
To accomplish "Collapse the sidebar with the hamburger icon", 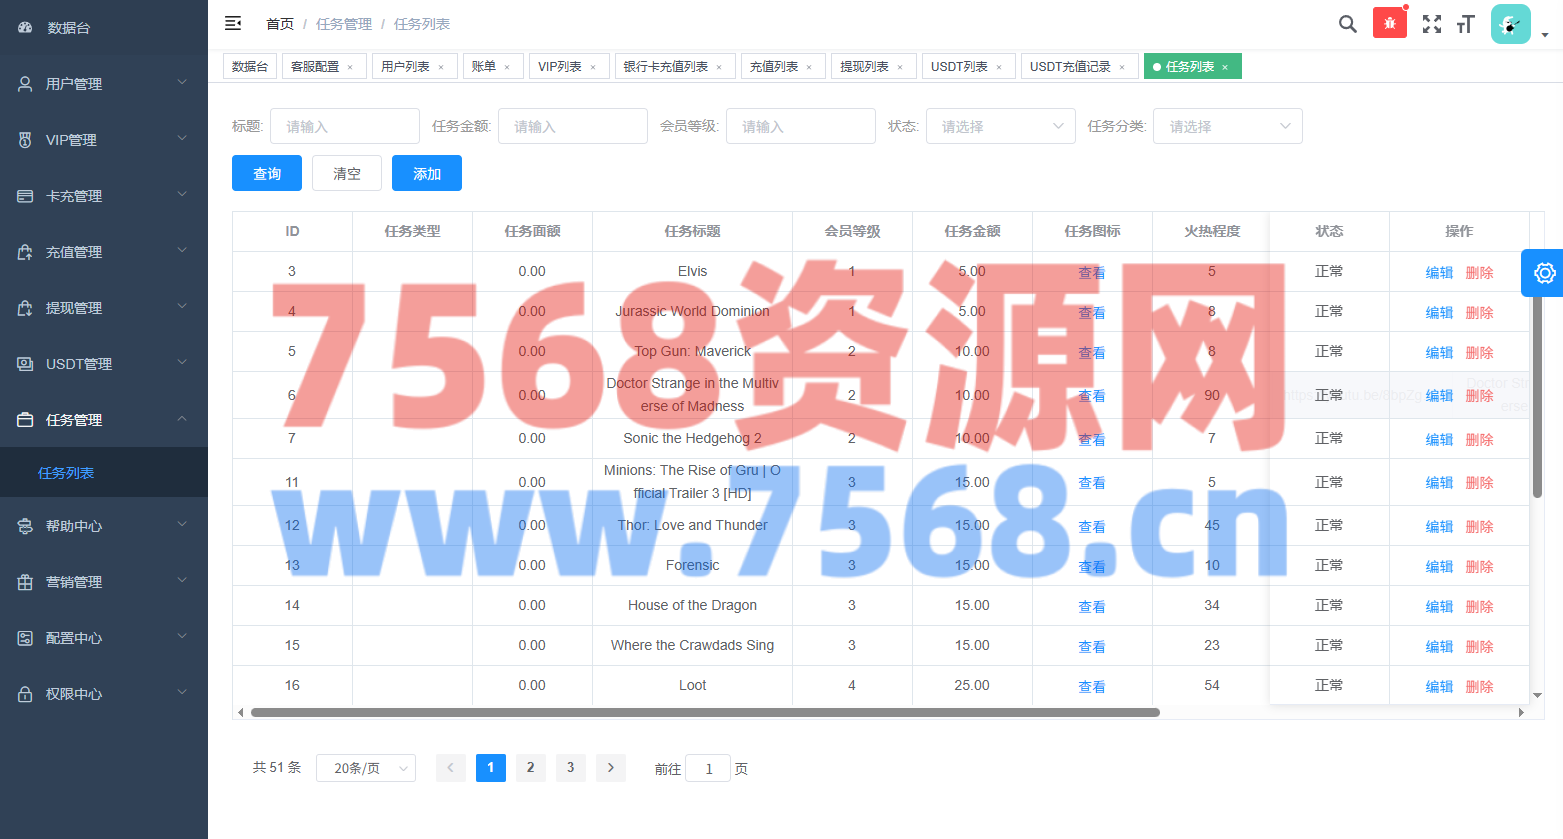I will (233, 23).
